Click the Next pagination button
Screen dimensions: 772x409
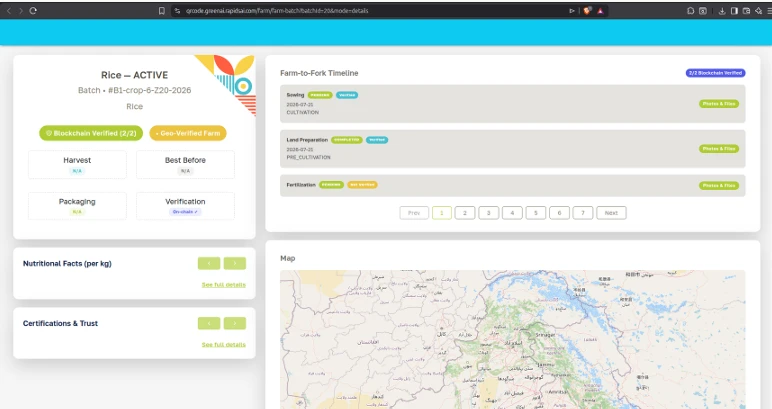pyautogui.click(x=611, y=213)
